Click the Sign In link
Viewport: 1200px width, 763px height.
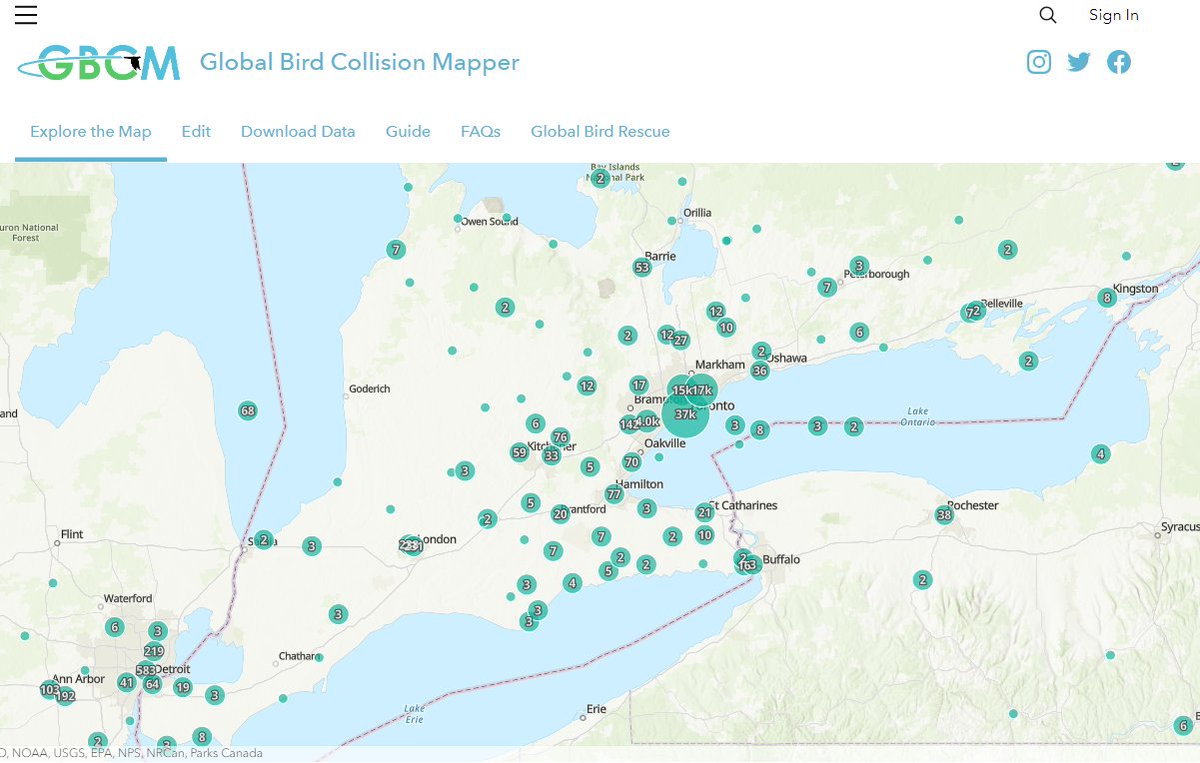(x=1113, y=15)
